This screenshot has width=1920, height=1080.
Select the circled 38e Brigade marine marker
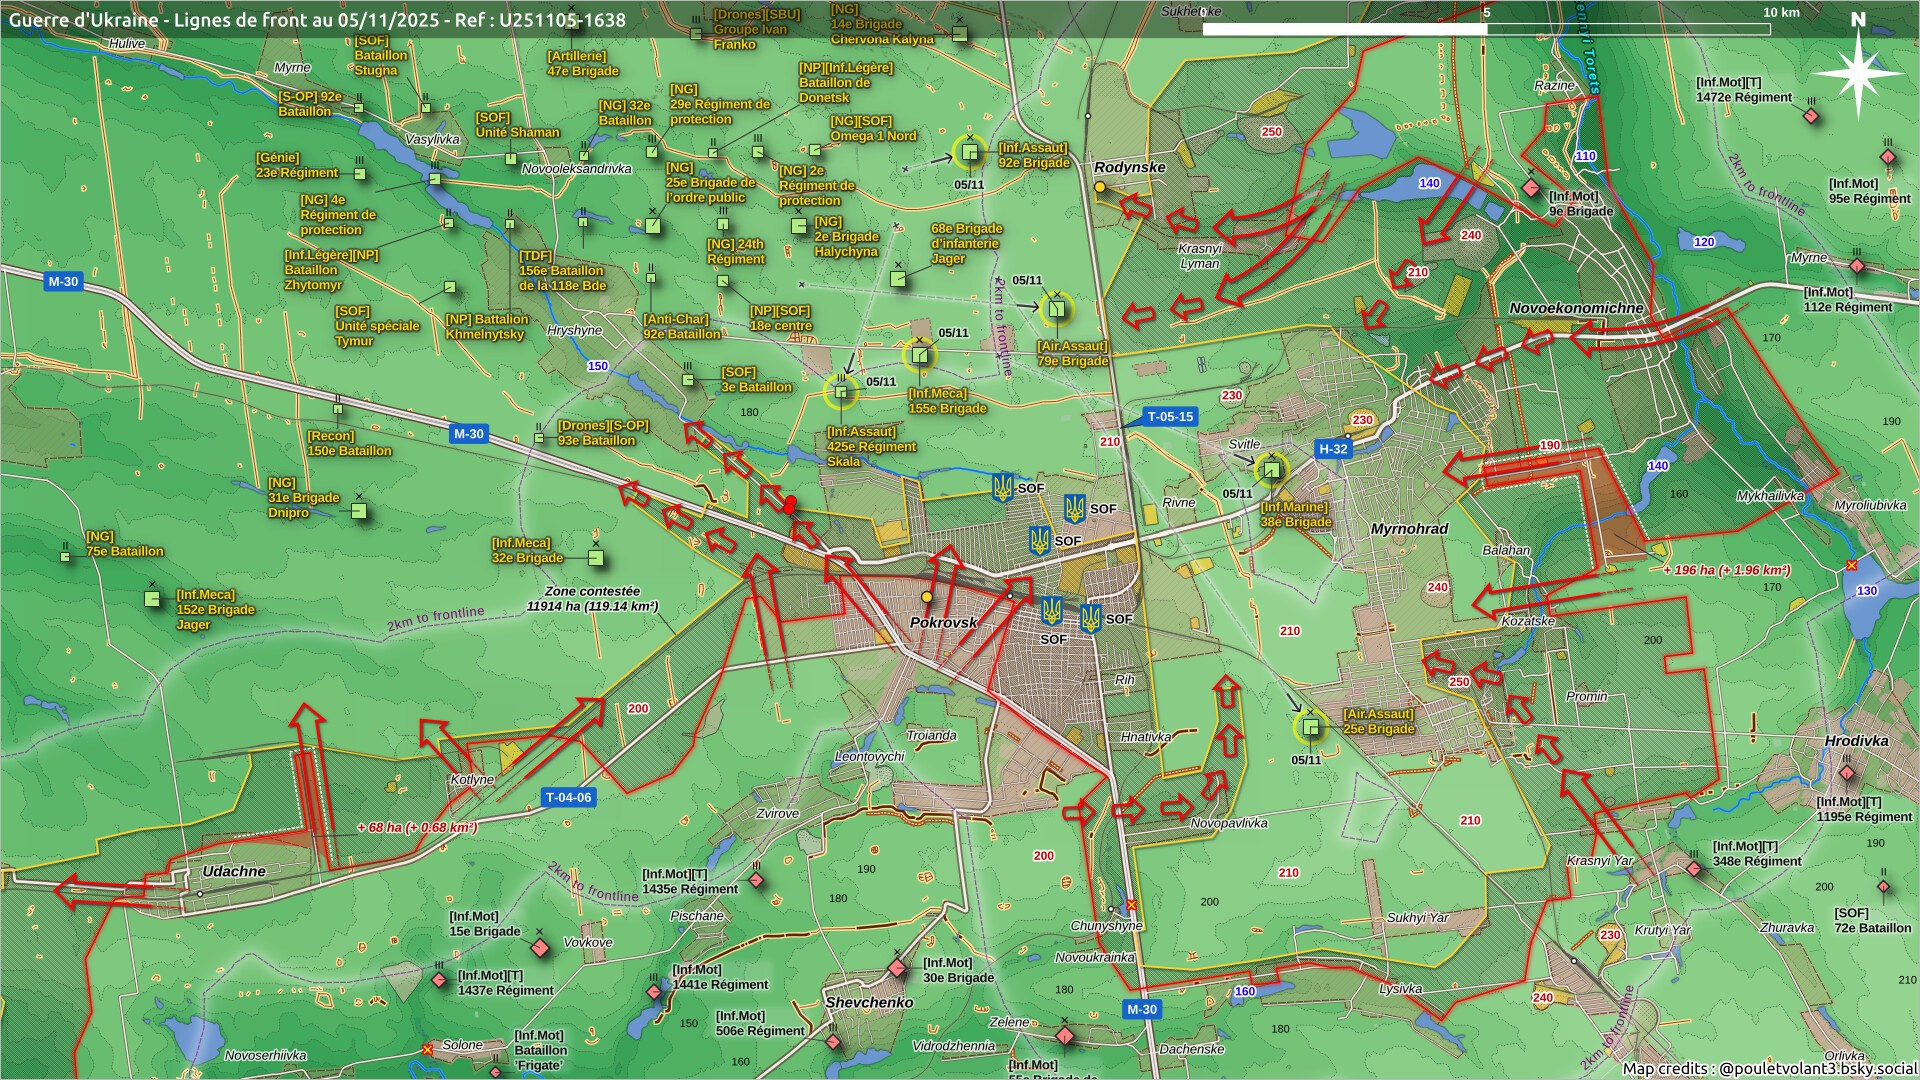1271,470
